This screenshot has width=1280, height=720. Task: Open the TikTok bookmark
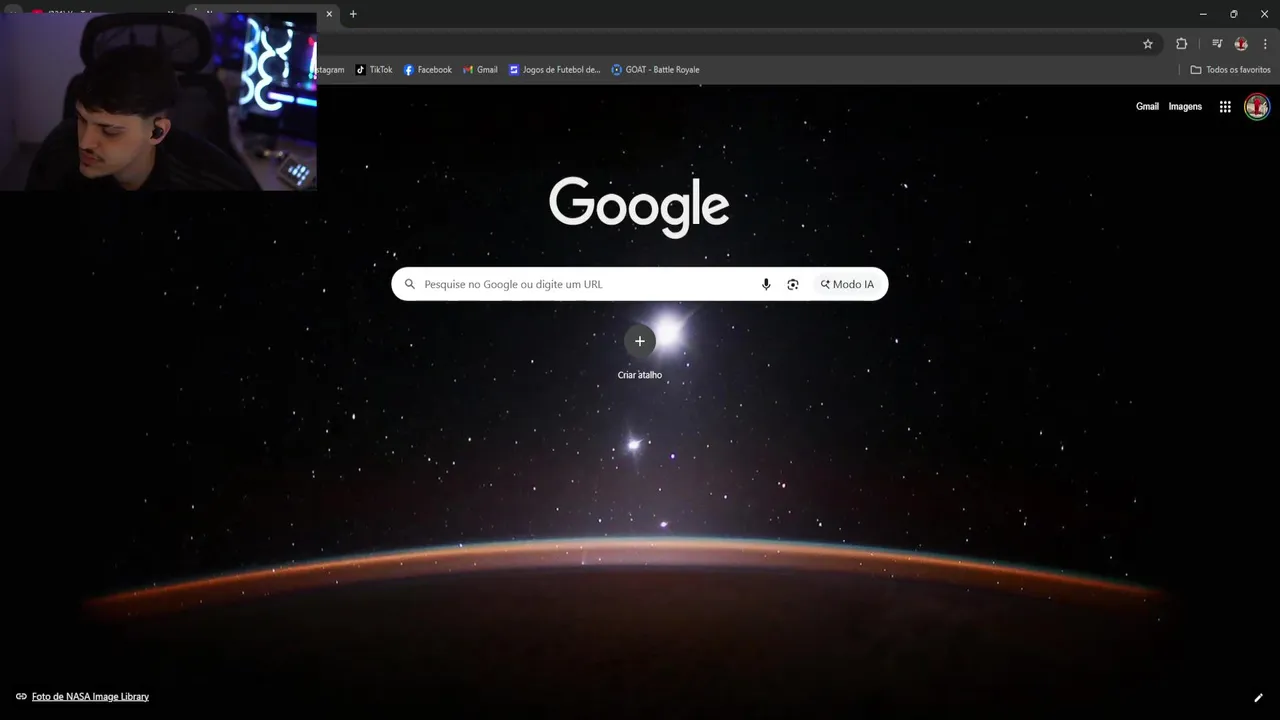(x=374, y=70)
